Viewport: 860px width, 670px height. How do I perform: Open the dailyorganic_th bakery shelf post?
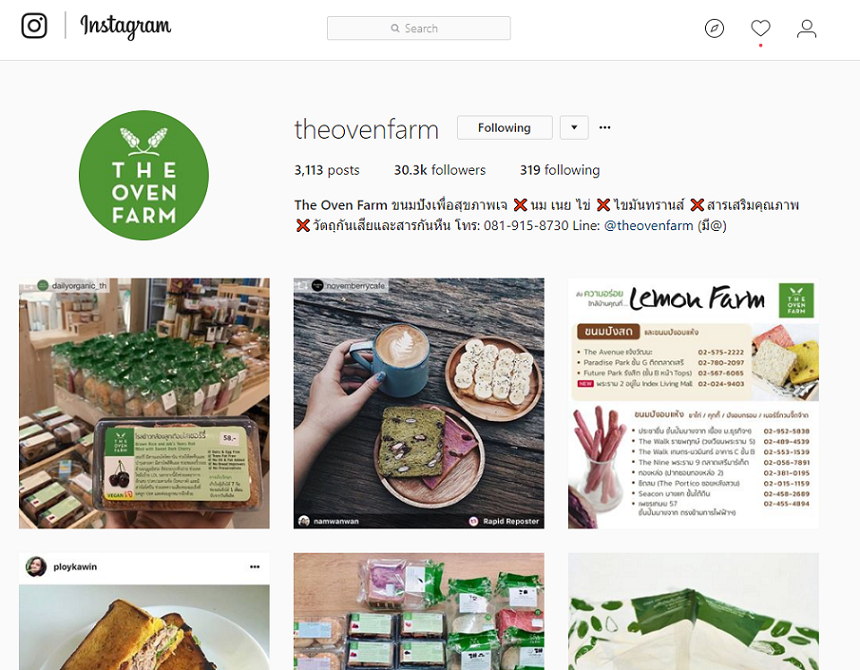coord(144,404)
